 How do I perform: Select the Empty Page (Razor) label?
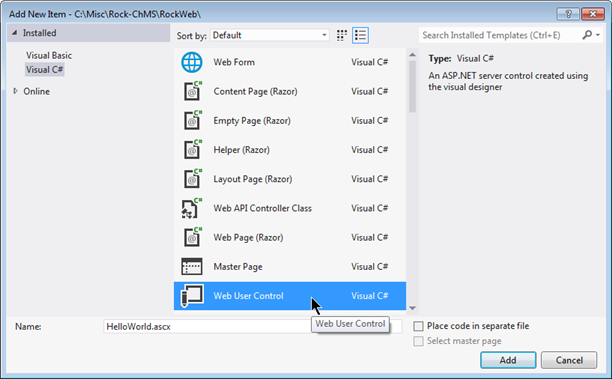point(252,121)
